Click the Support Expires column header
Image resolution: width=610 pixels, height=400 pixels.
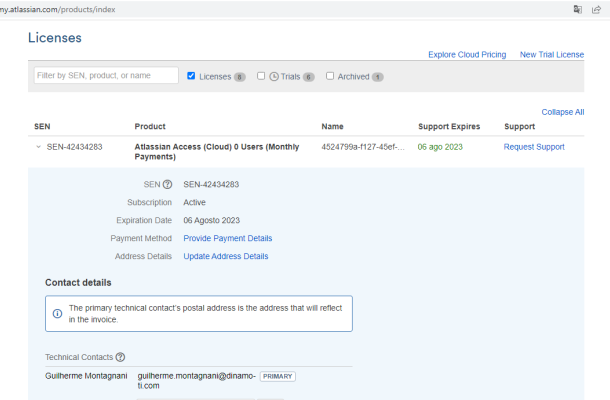click(449, 126)
